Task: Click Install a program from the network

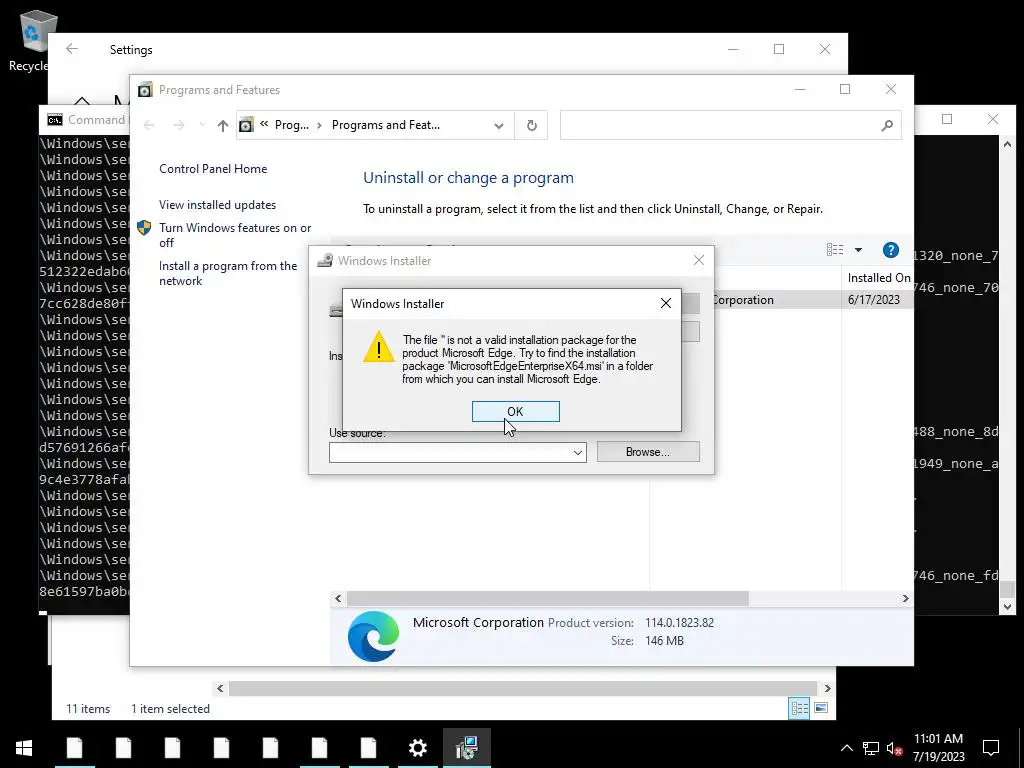Action: coord(228,273)
